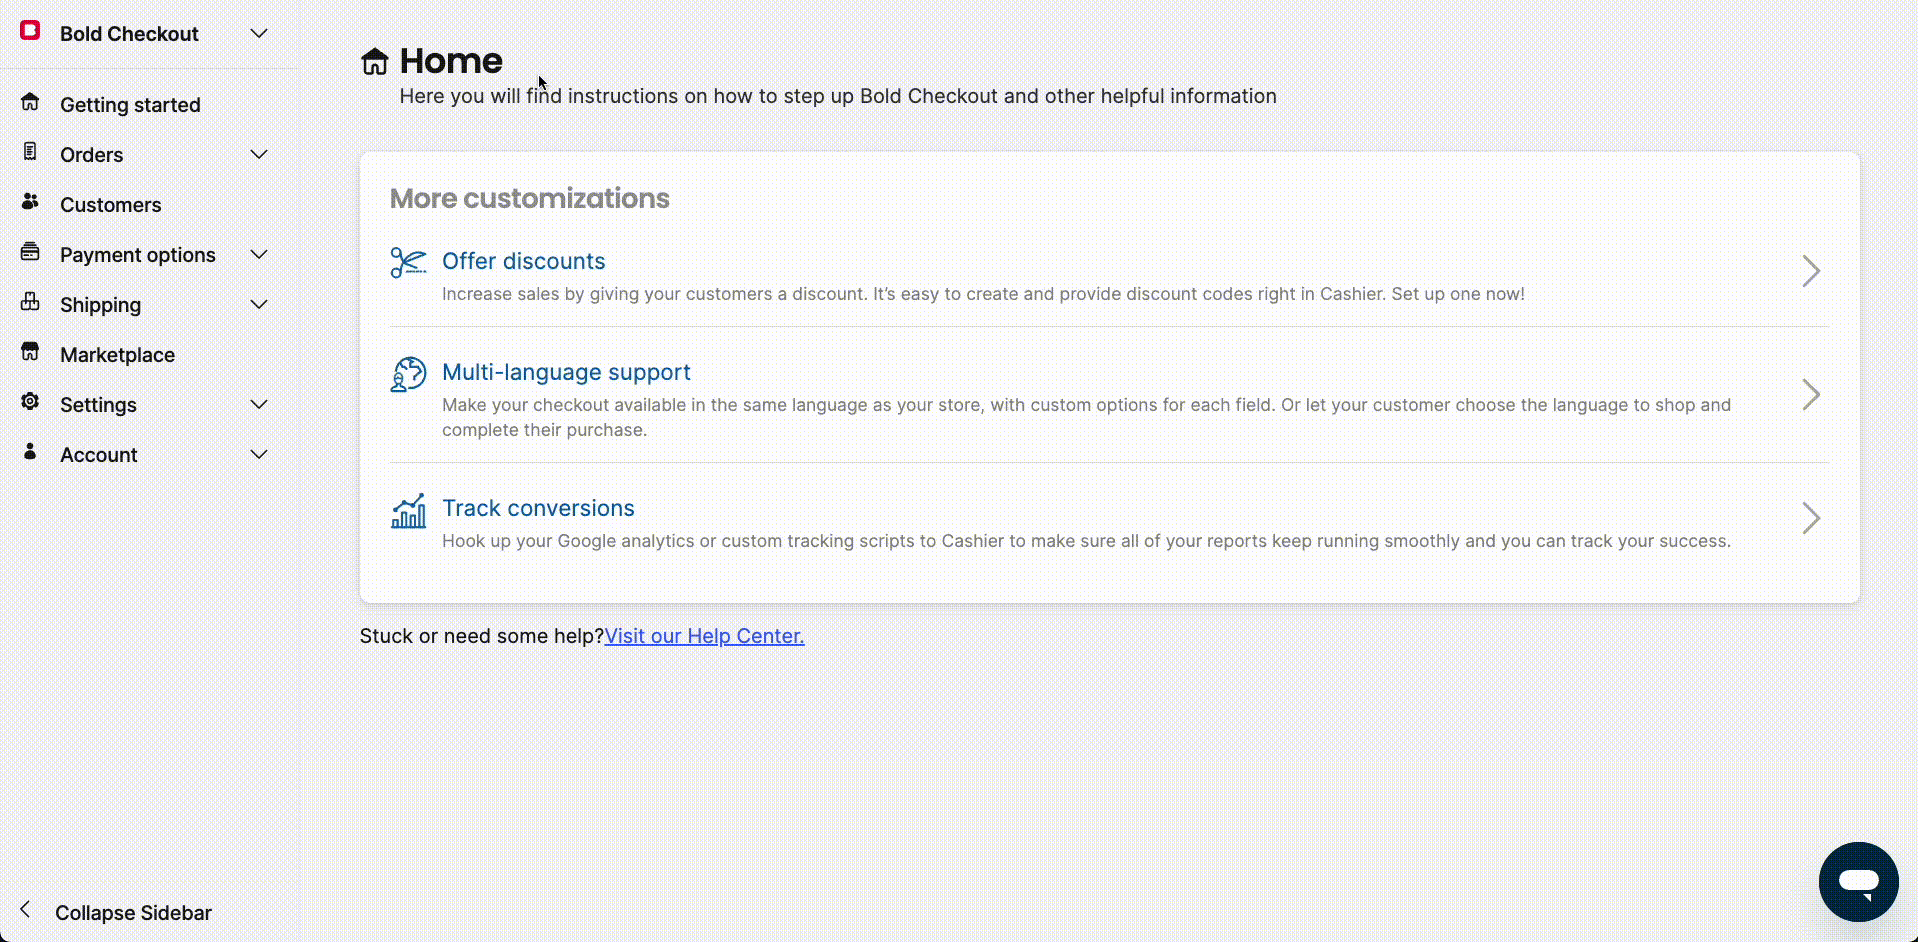Select Marketplace in the sidebar
Screen dimensions: 1918x942
coord(117,354)
